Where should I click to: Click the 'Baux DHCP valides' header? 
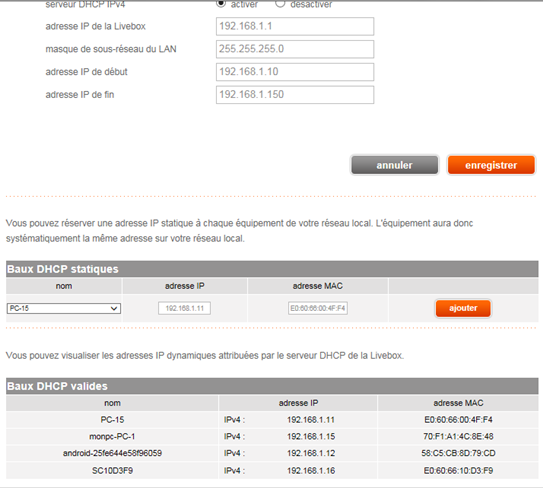[272, 386]
